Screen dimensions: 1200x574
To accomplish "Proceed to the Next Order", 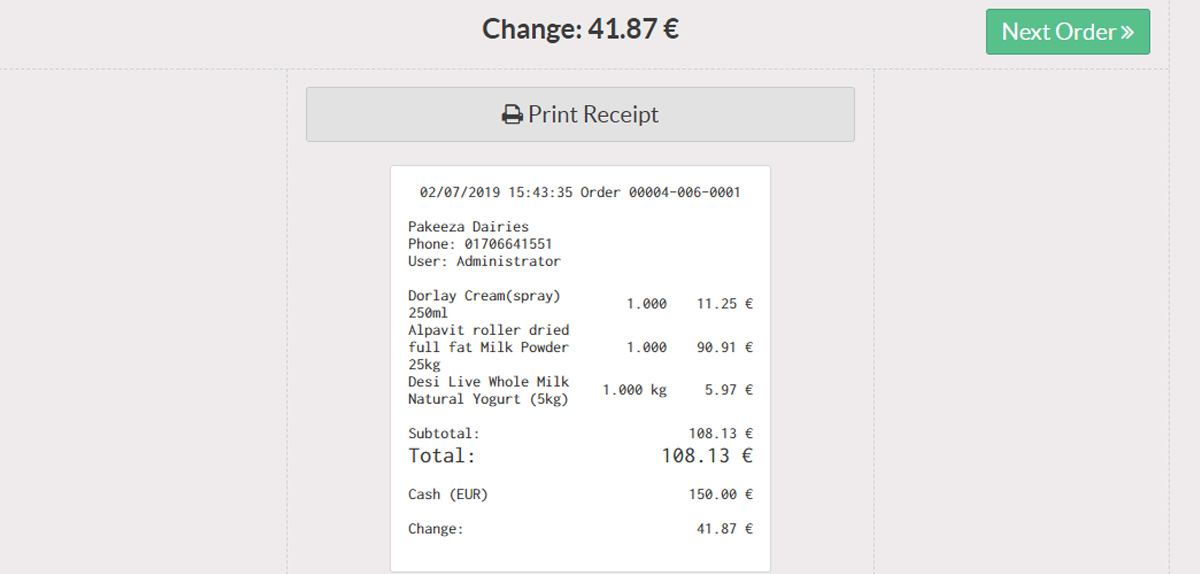I will [1068, 32].
